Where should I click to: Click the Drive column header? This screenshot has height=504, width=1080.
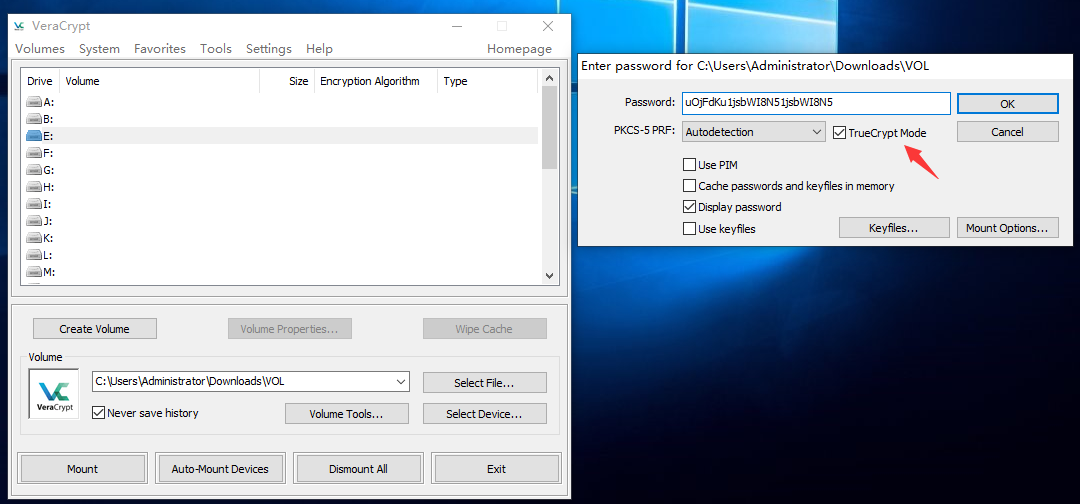tap(41, 81)
